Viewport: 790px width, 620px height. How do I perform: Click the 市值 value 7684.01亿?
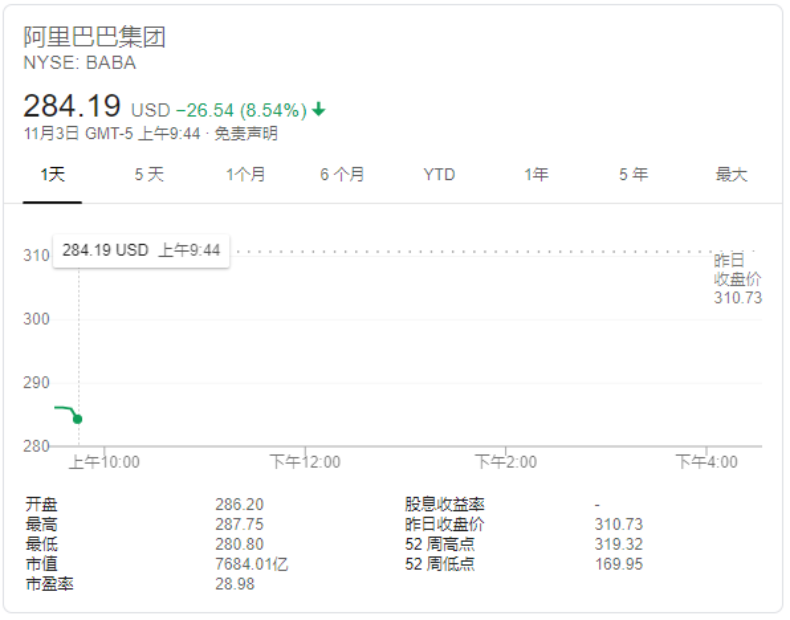point(251,564)
